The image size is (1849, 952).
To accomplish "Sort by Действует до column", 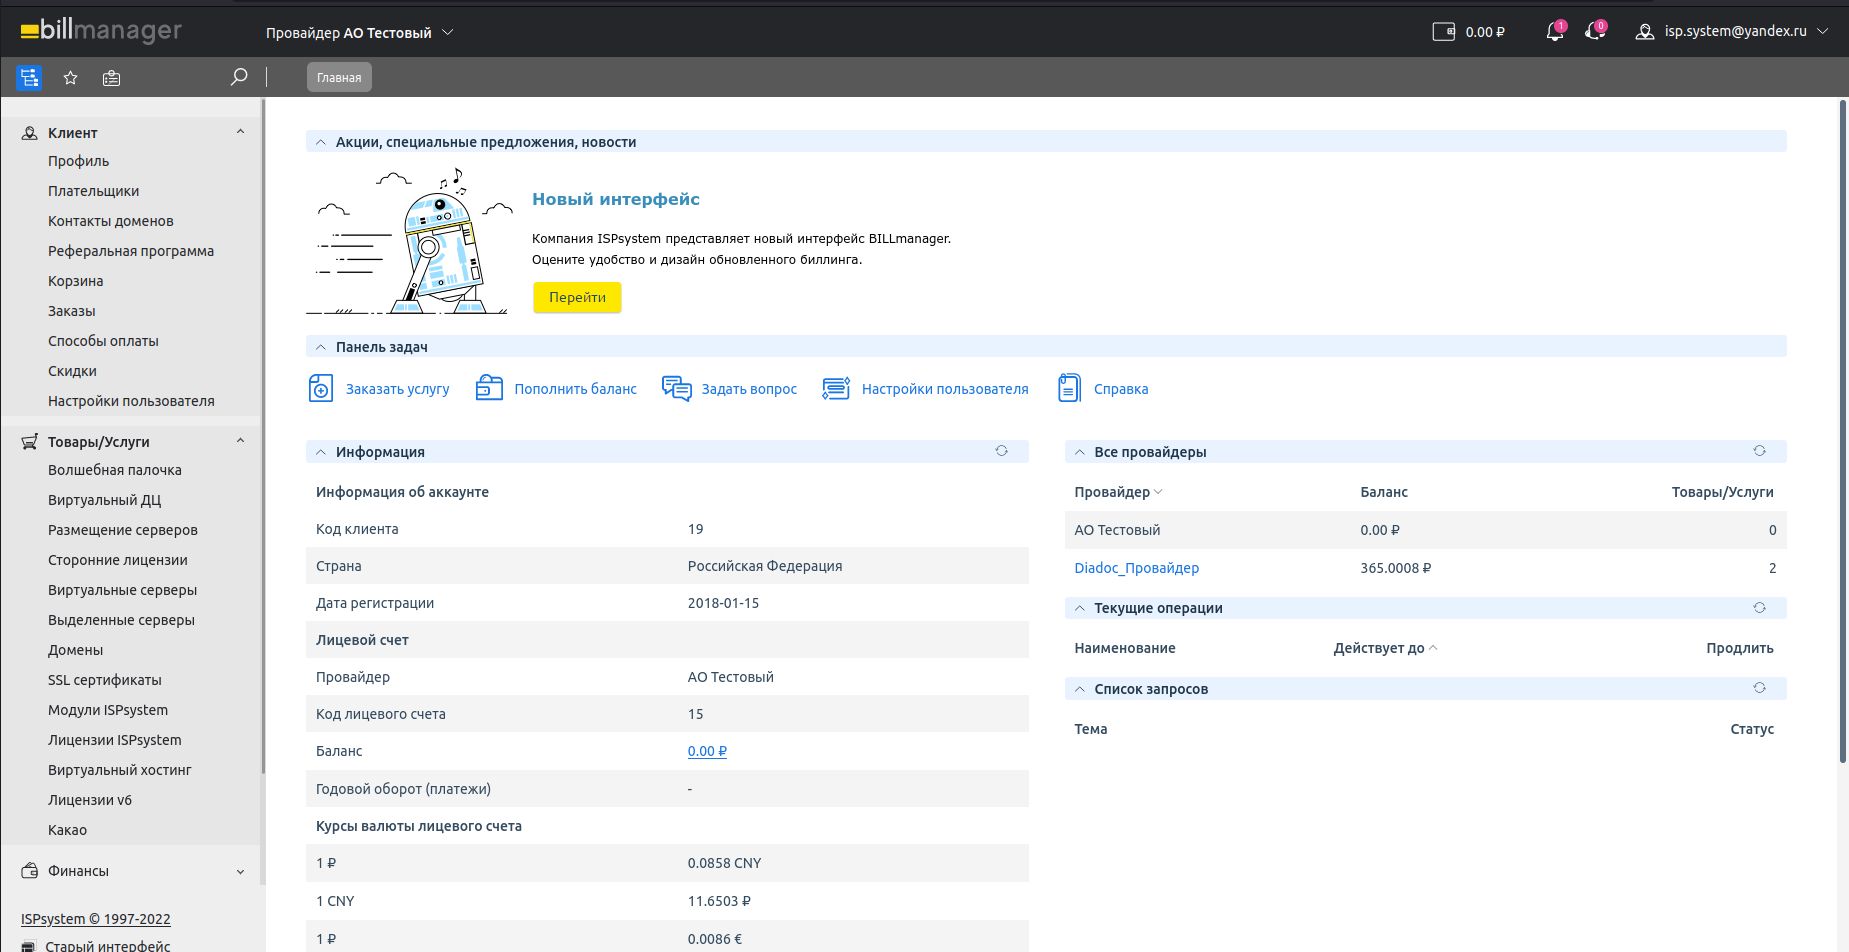I will (1385, 648).
